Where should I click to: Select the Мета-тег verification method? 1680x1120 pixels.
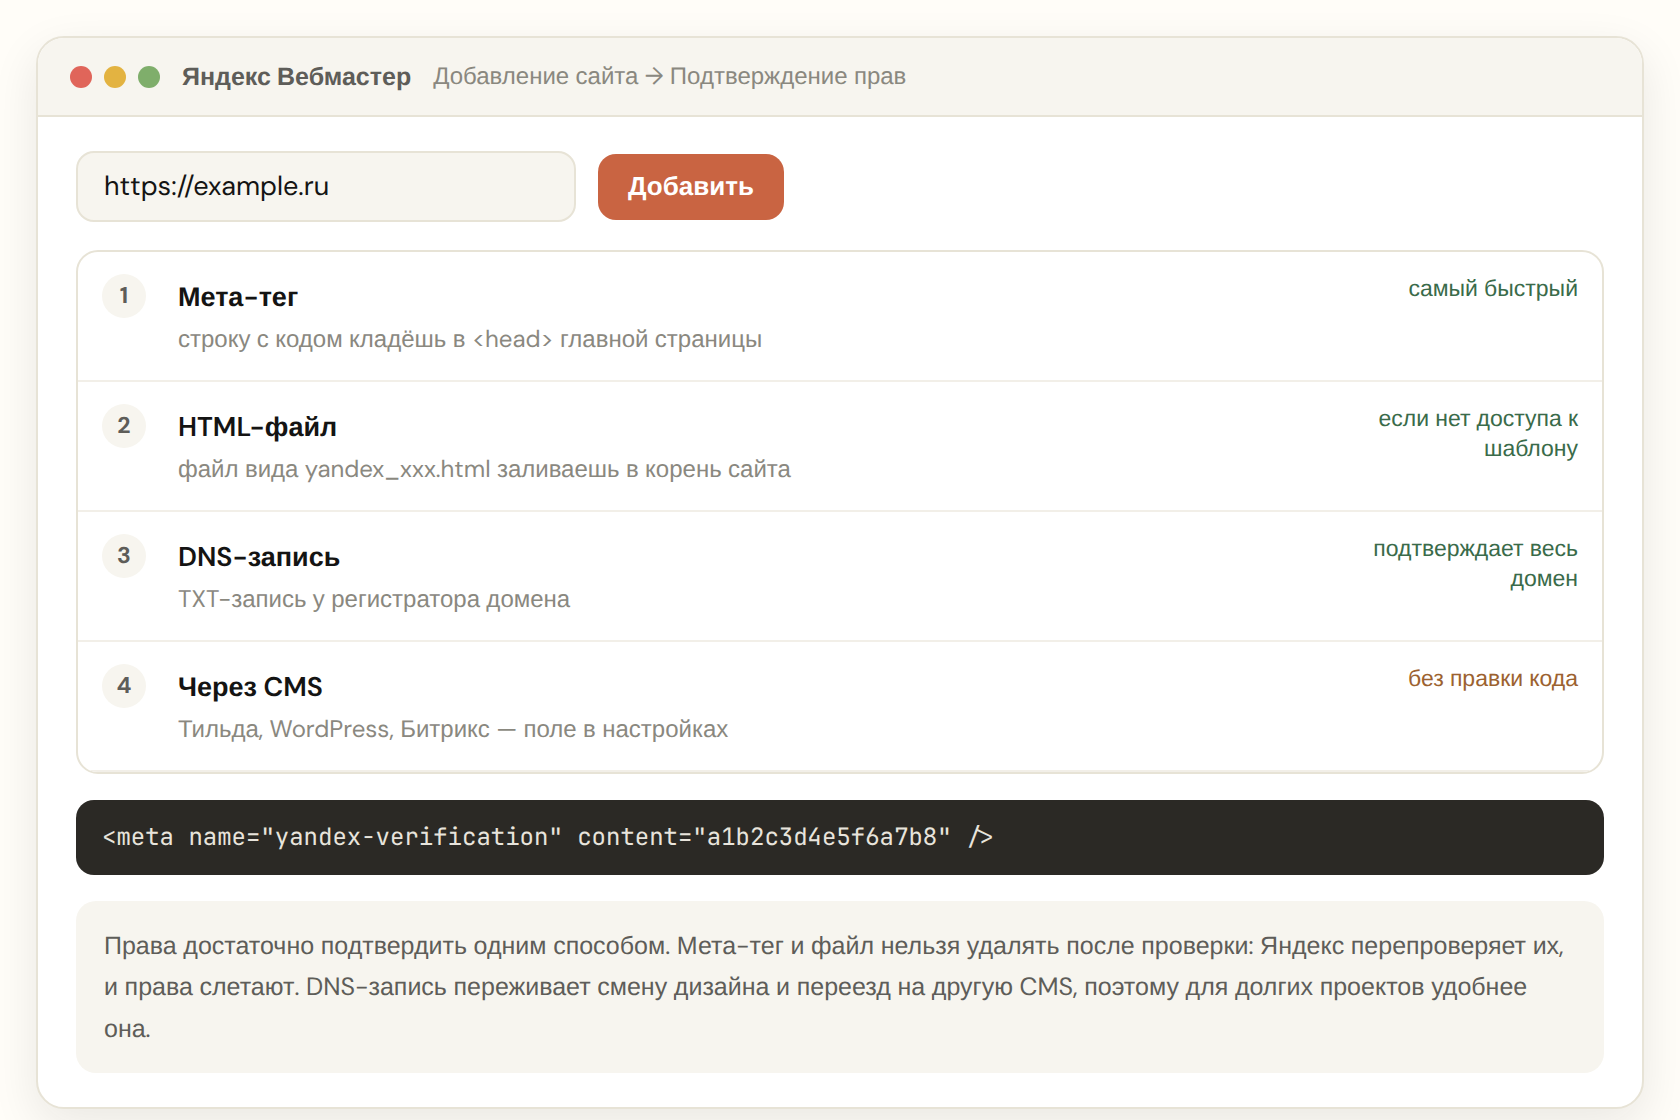[840, 317]
